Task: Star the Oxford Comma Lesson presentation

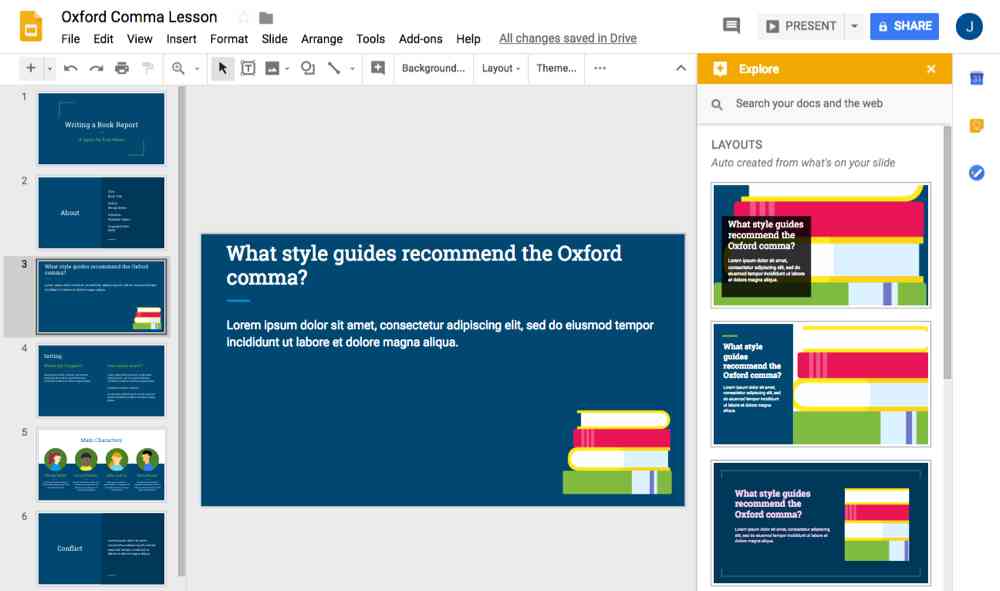Action: tap(241, 16)
